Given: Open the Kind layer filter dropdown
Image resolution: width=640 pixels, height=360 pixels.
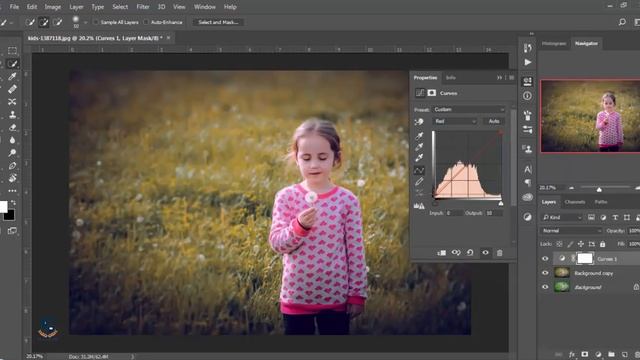Looking at the screenshot, I should point(562,218).
